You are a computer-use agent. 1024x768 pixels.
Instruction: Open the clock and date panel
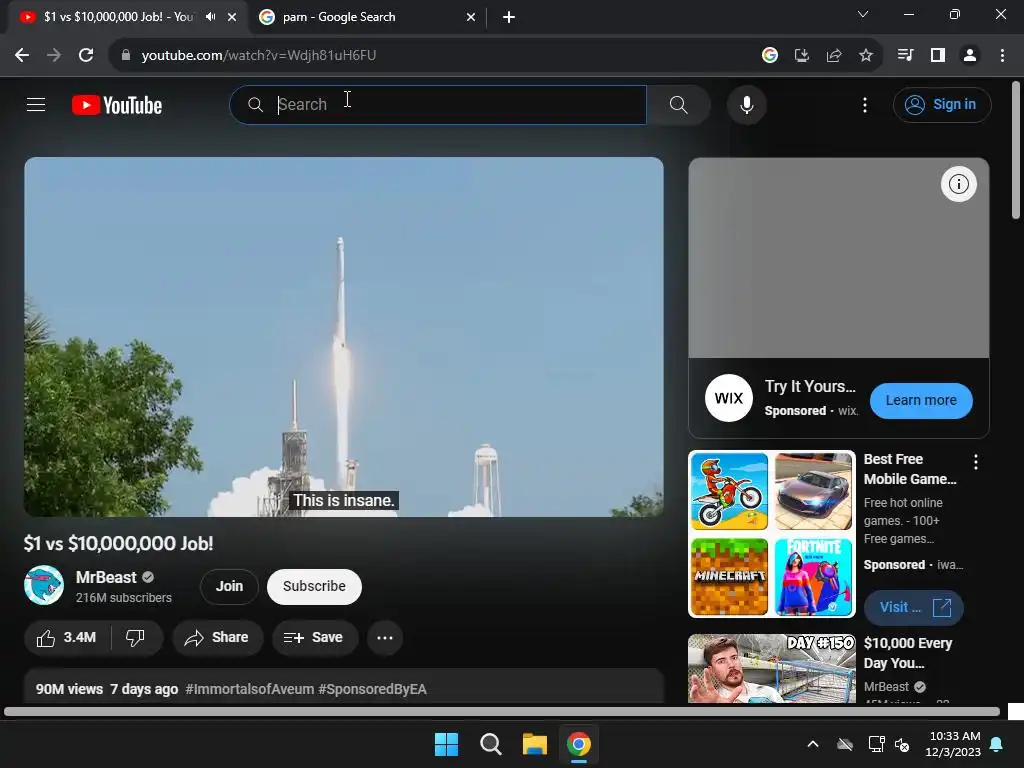pos(952,744)
